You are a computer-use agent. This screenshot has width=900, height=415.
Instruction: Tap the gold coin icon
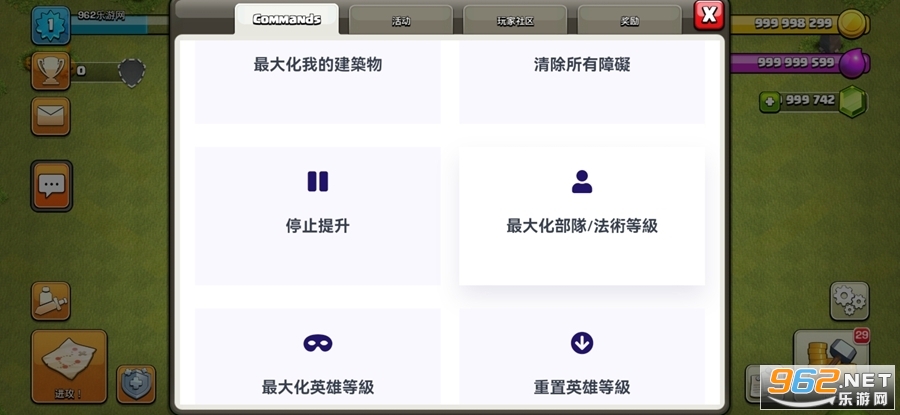(852, 24)
